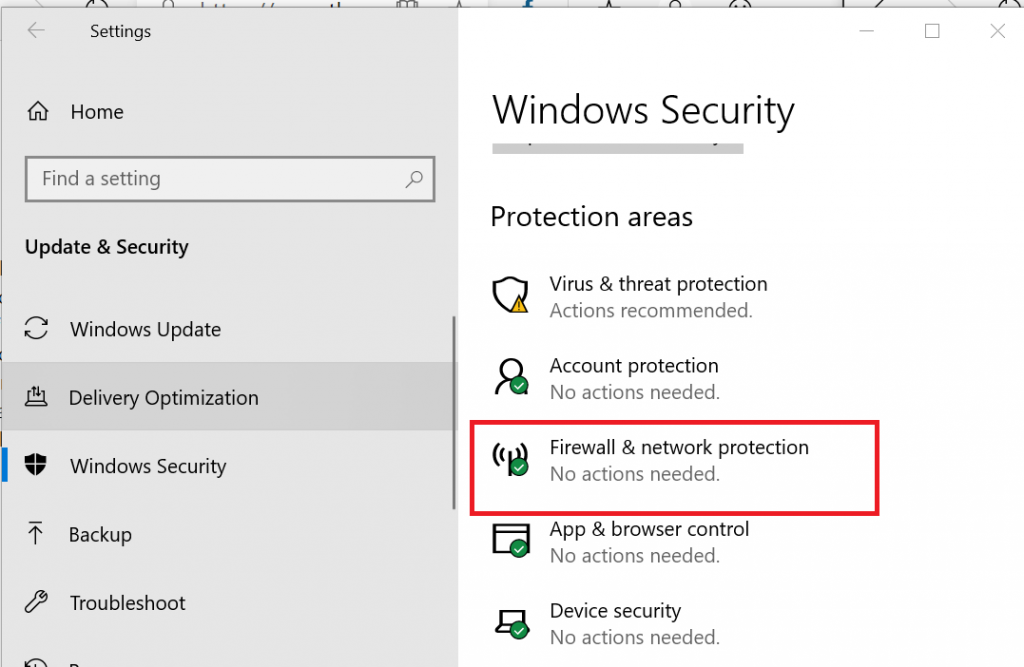Click the Troubleshoot wrench icon
The width and height of the screenshot is (1024, 667).
[x=36, y=602]
